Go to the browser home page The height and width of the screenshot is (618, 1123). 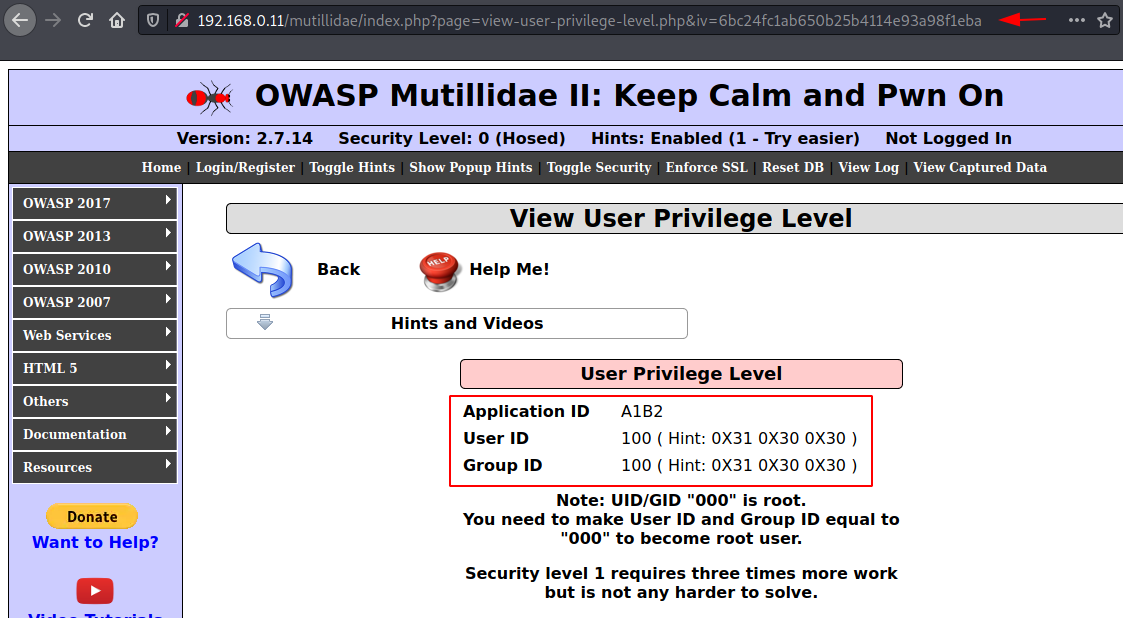click(117, 20)
